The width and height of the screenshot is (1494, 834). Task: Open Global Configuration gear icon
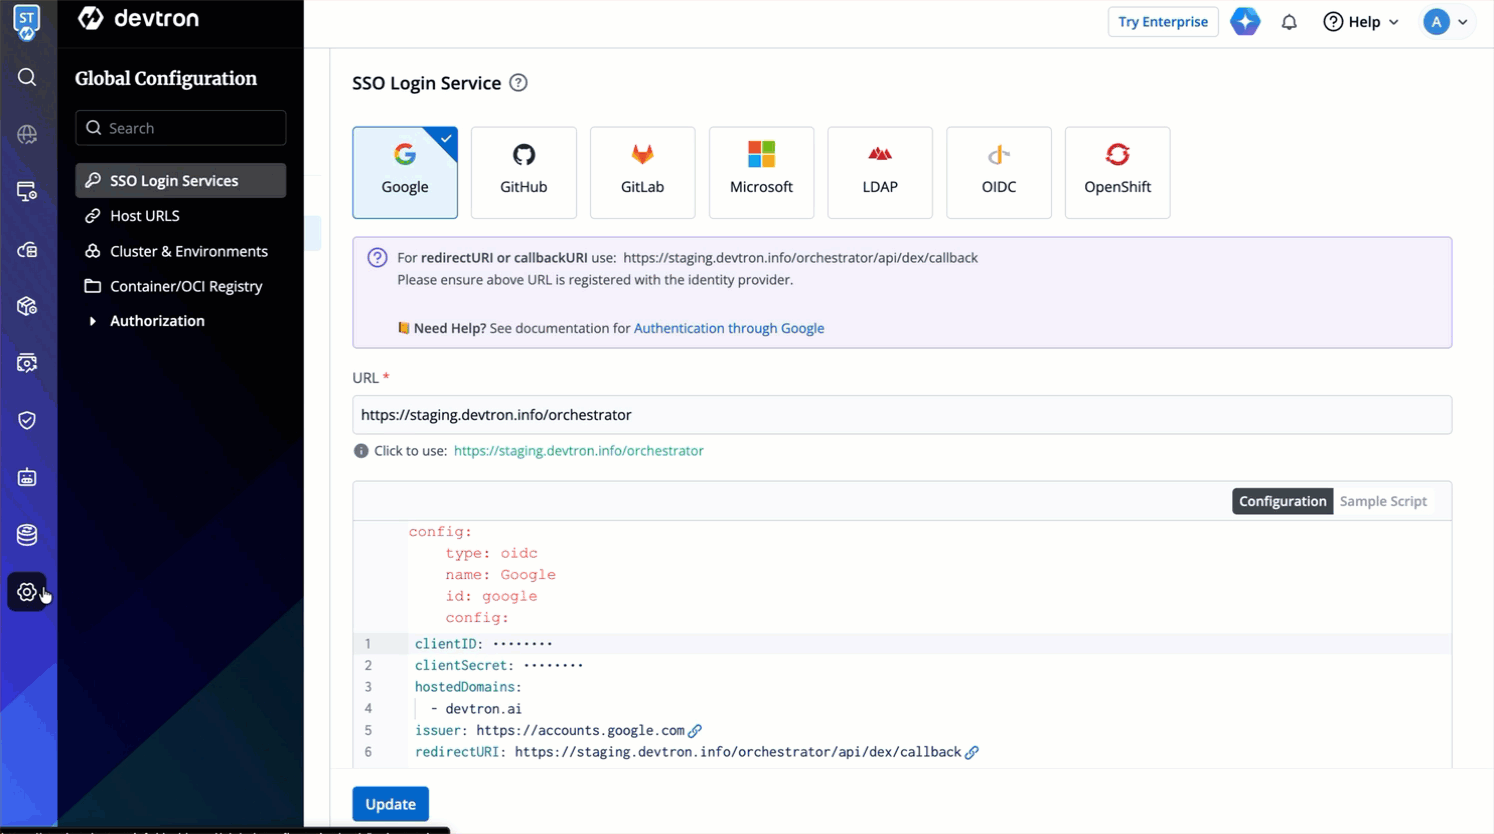pyautogui.click(x=27, y=592)
